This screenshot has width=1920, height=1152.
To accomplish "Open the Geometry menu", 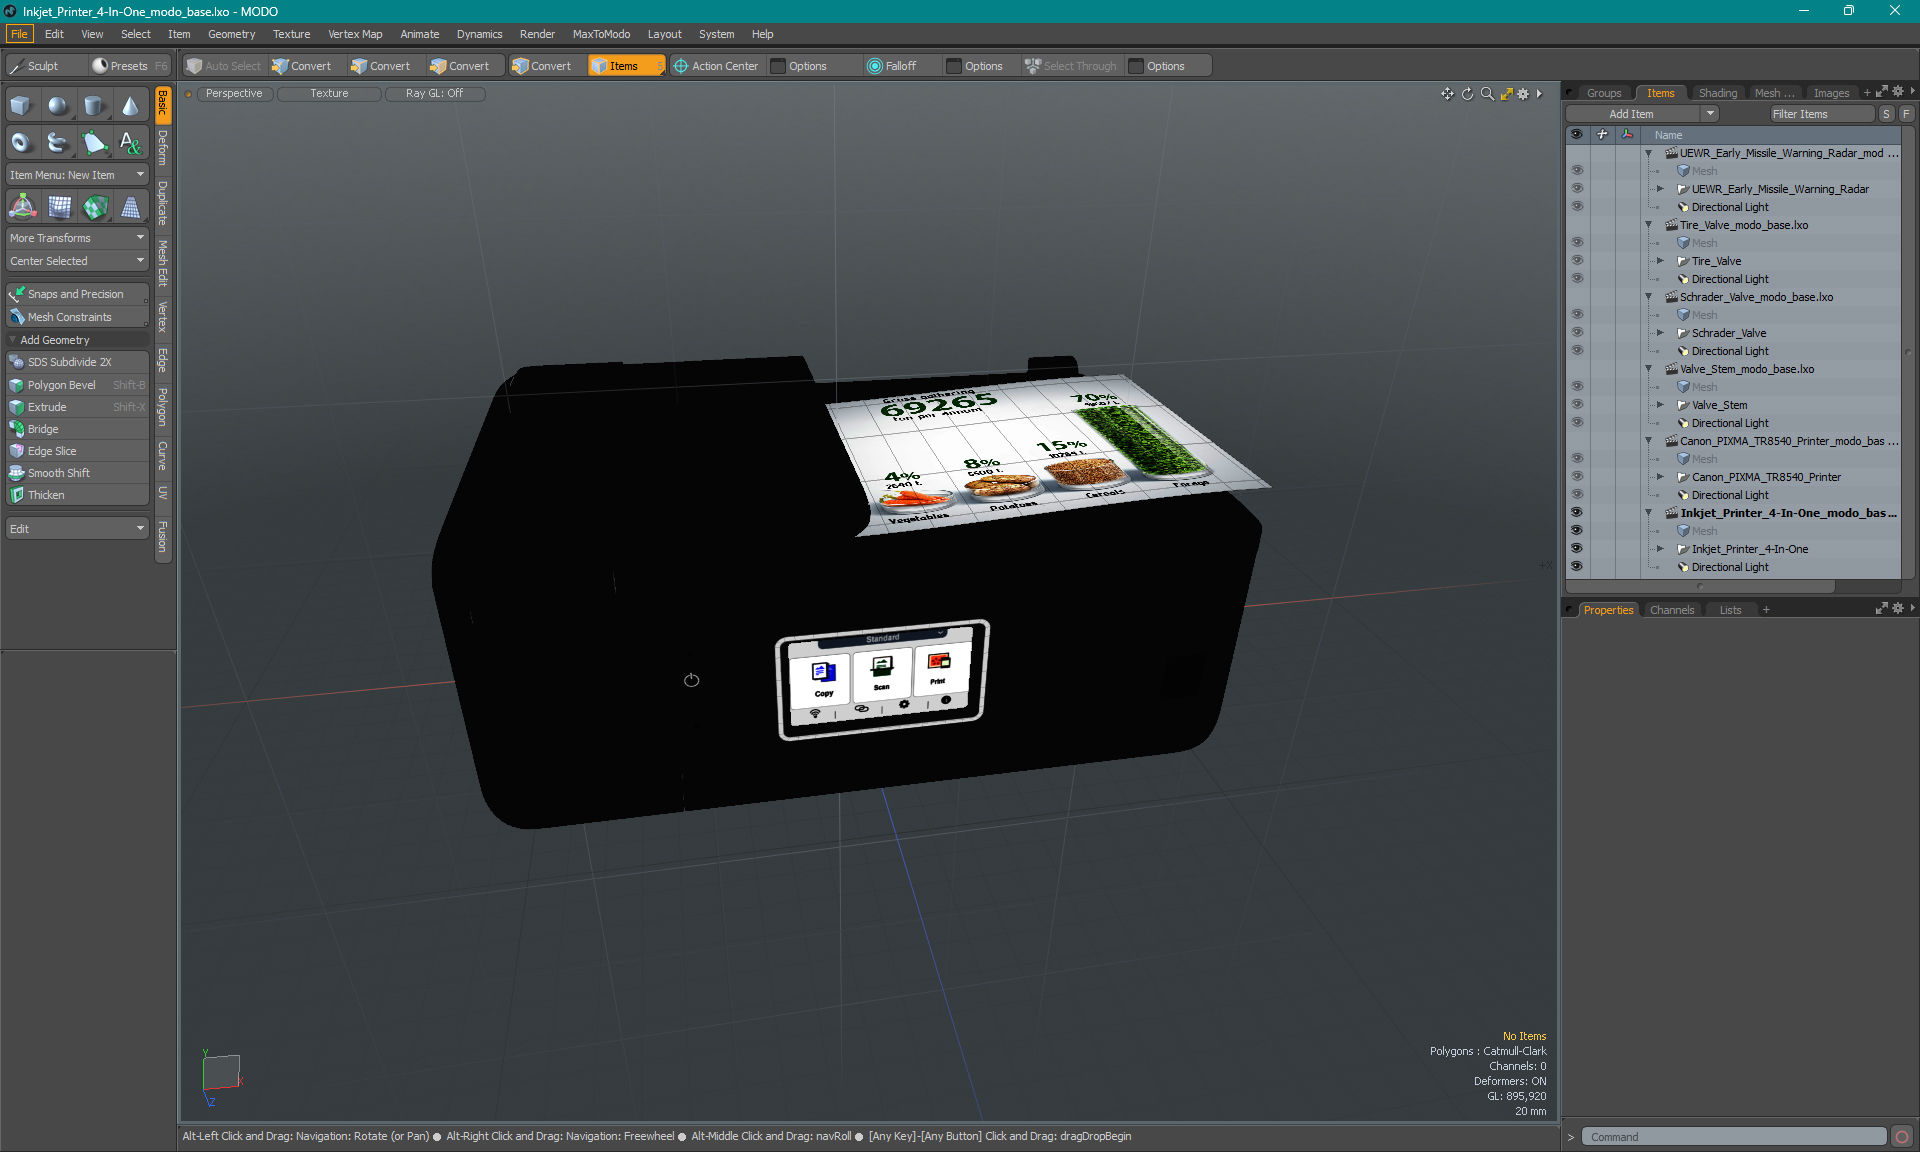I will 231,34.
